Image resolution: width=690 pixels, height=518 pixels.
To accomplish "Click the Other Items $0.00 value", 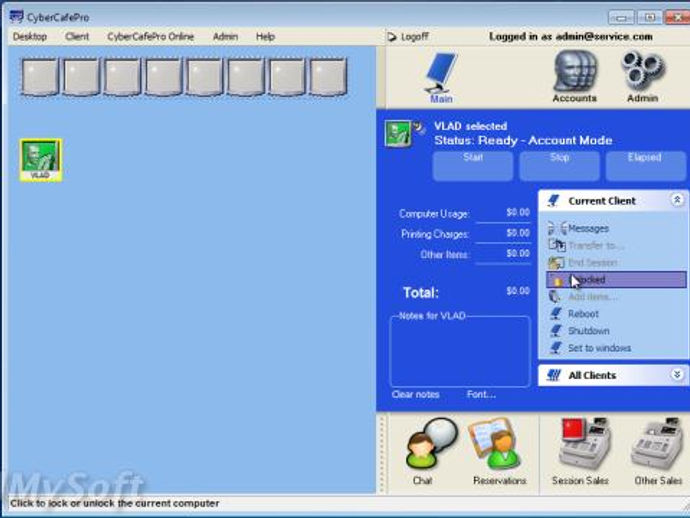I will pos(518,253).
